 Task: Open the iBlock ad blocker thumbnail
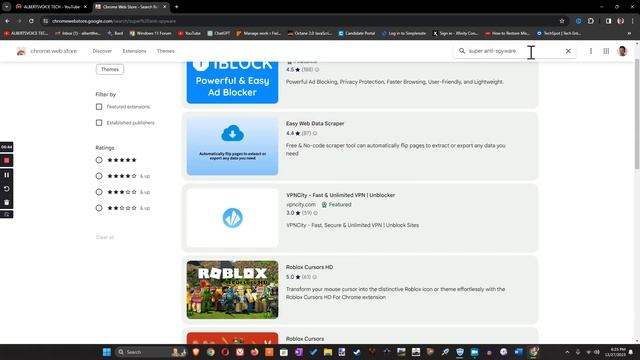232,82
